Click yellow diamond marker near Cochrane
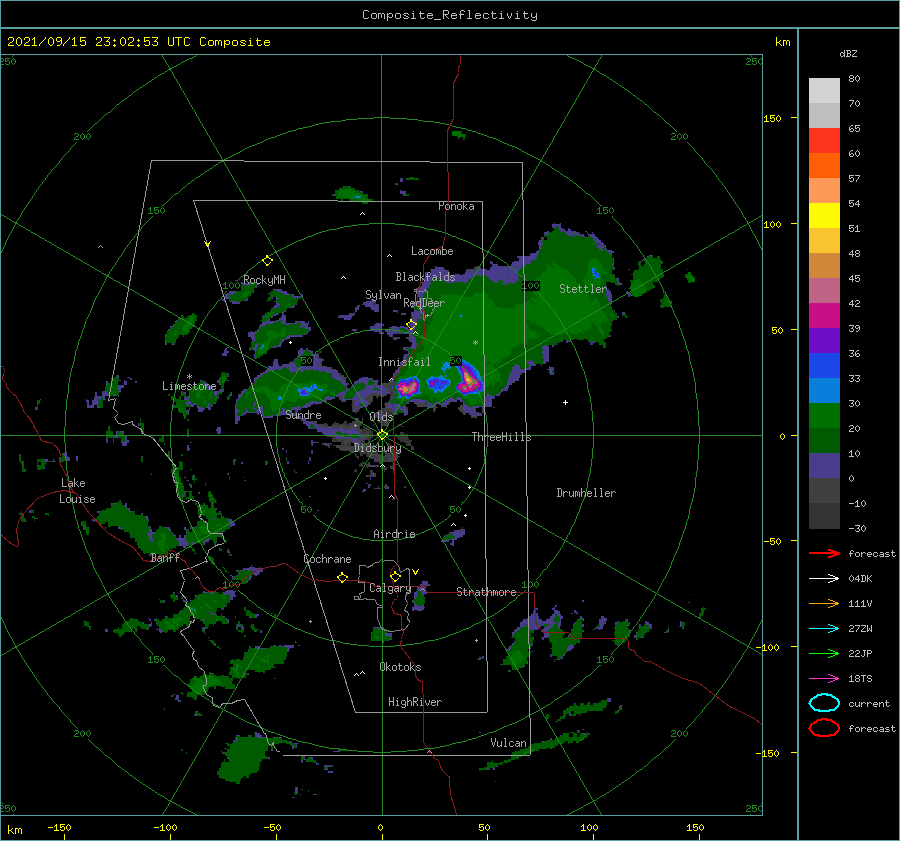Viewport: 900px width, 841px height. click(x=342, y=577)
